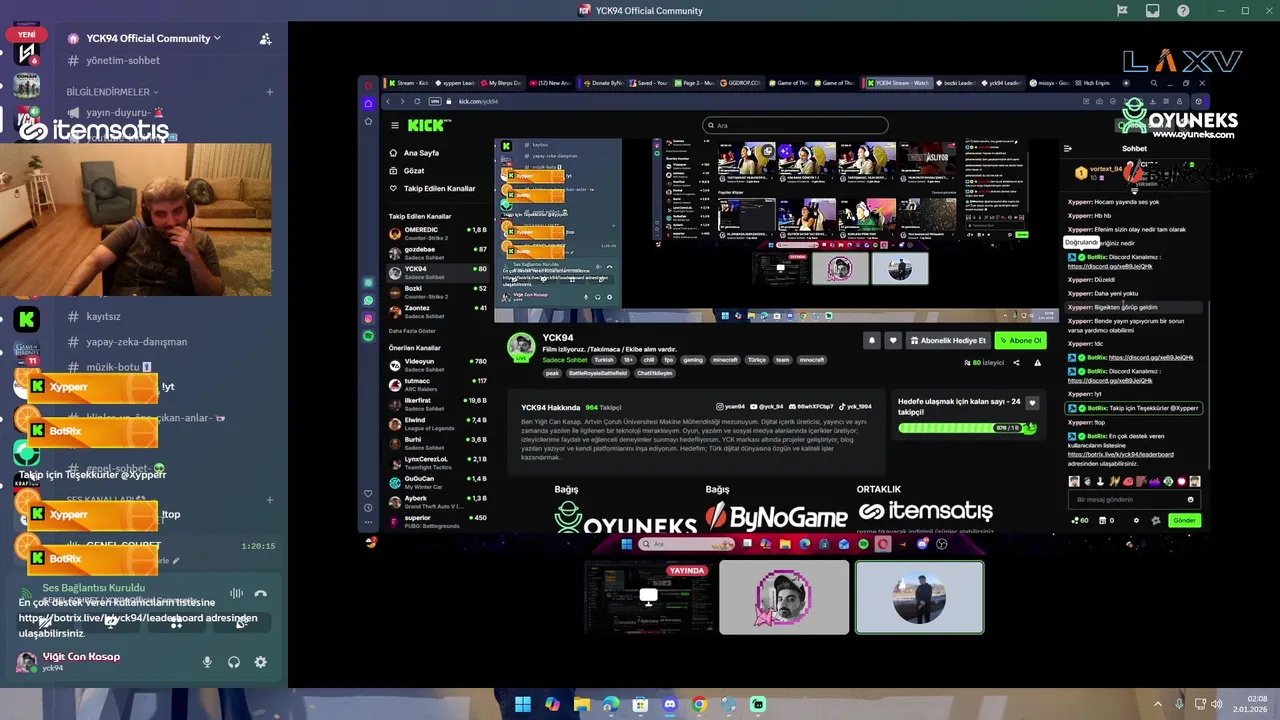Open yapay-zeka-danışman channel
This screenshot has height=720, width=1280.
(137, 341)
